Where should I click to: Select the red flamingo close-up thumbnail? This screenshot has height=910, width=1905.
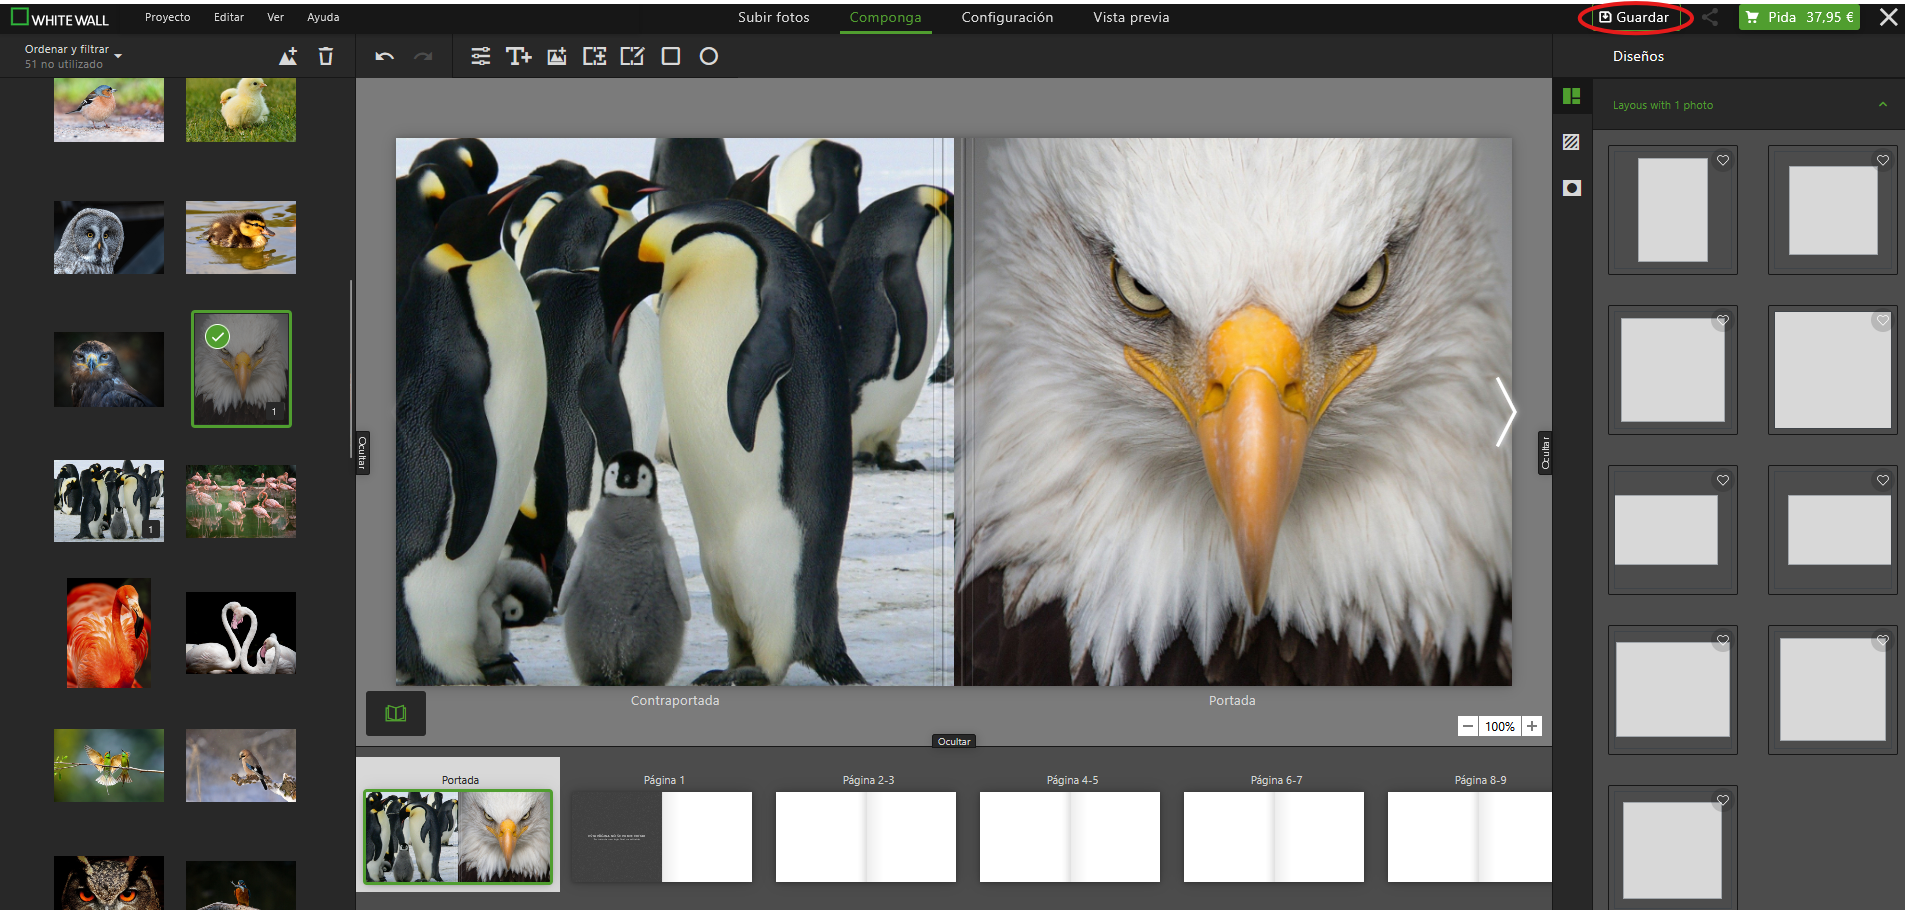[109, 633]
